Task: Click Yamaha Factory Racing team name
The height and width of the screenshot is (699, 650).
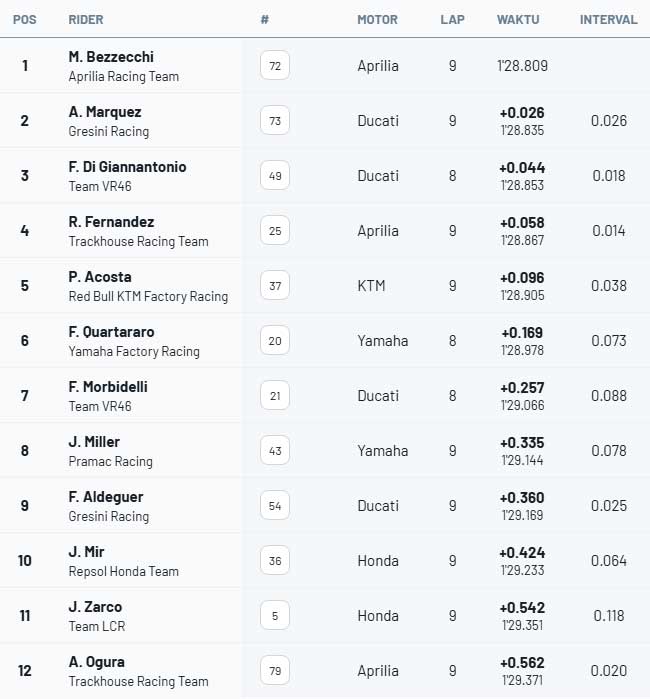Action: point(134,351)
